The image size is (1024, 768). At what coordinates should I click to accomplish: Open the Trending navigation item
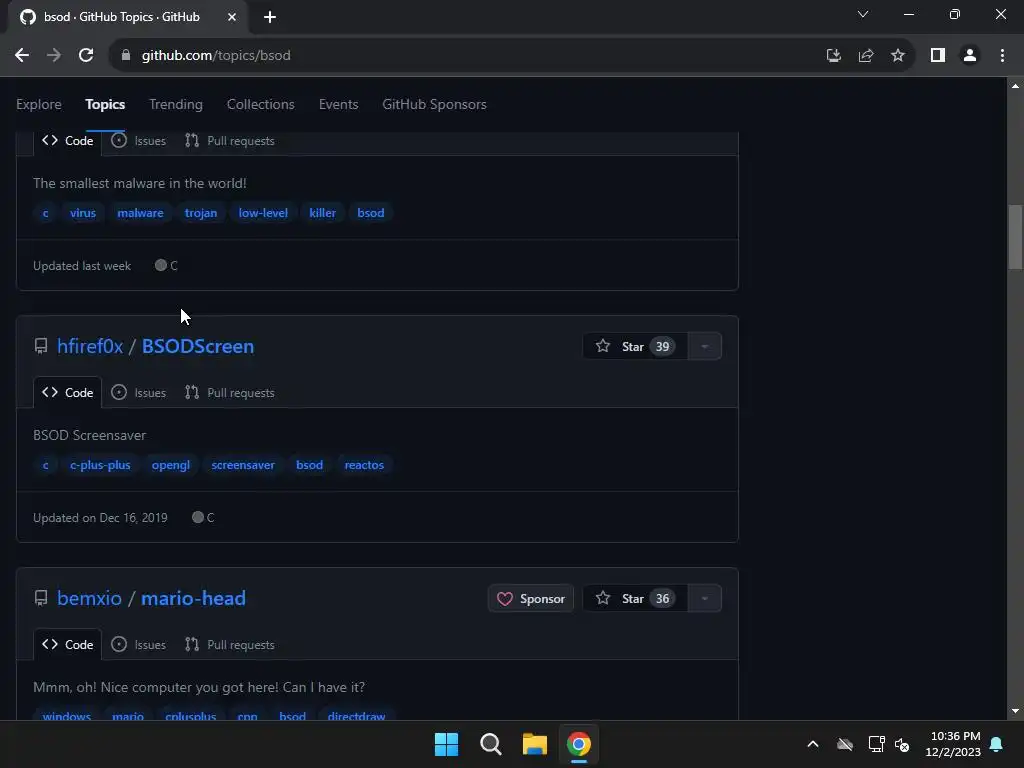[176, 104]
